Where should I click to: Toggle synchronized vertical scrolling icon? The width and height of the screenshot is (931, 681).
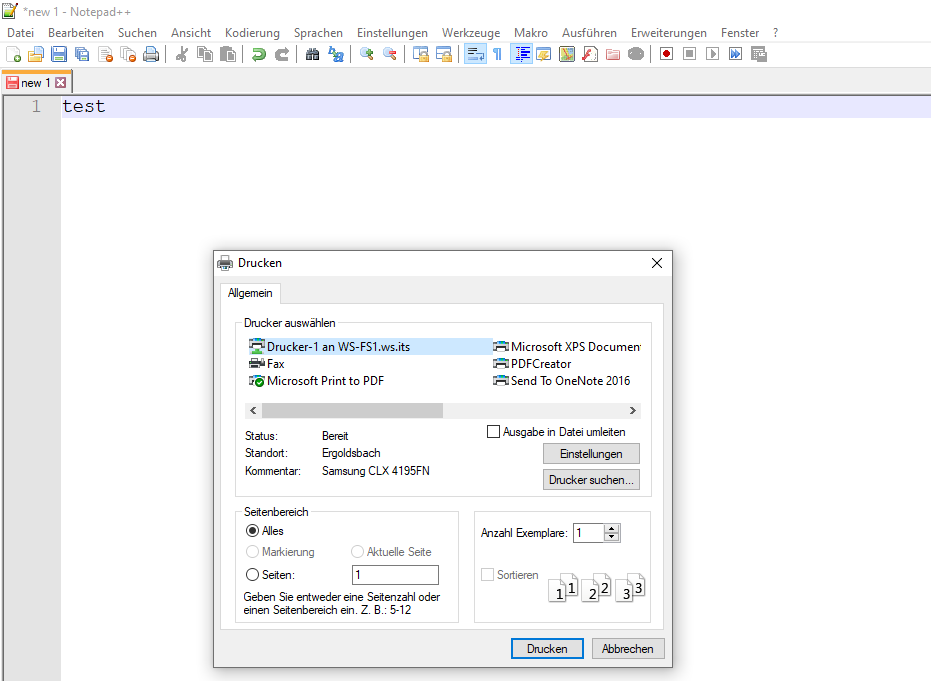420,55
